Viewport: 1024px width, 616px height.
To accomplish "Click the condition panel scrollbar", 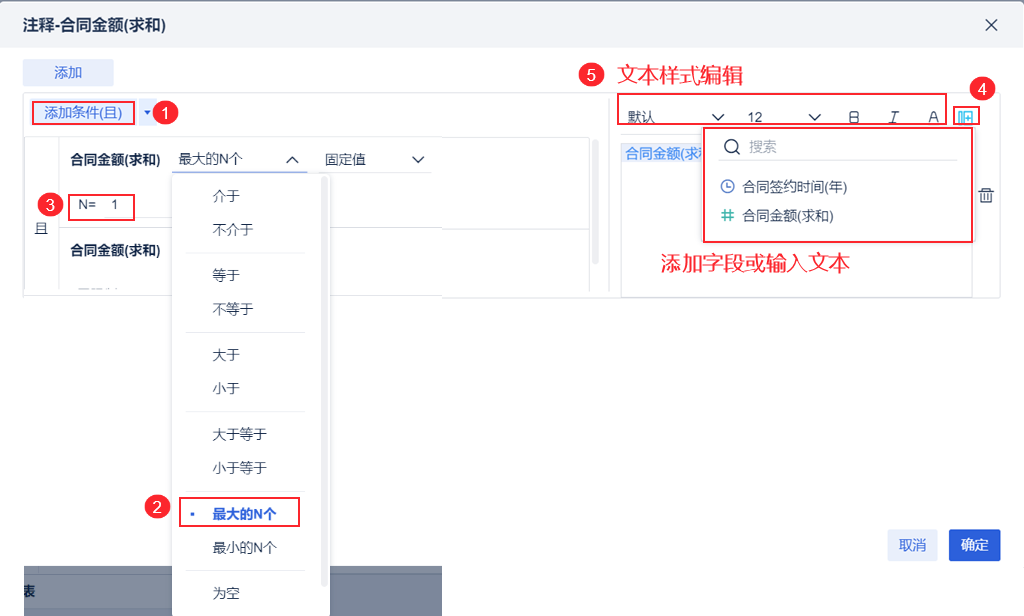I will tap(595, 201).
